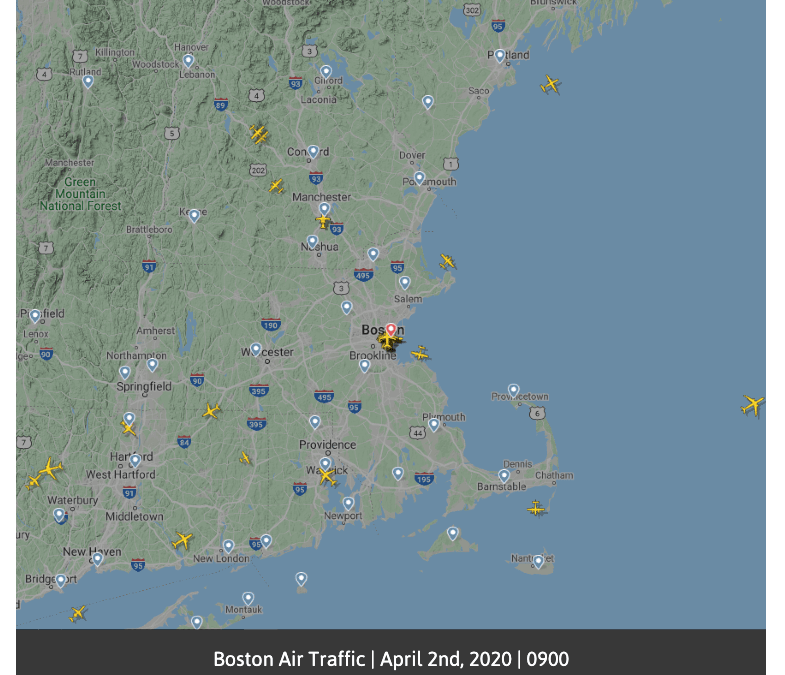Click the plane south of Chatham
The width and height of the screenshot is (785, 675).
pyautogui.click(x=536, y=508)
